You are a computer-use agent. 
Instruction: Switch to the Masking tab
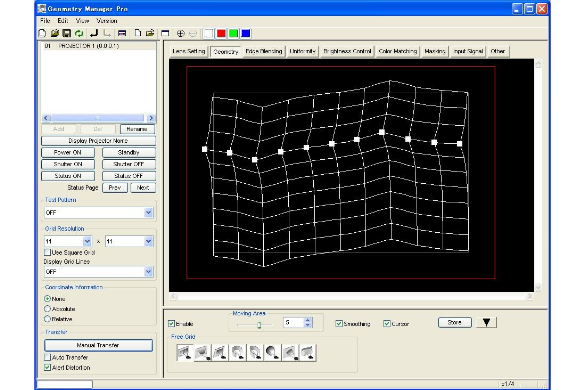click(x=435, y=51)
